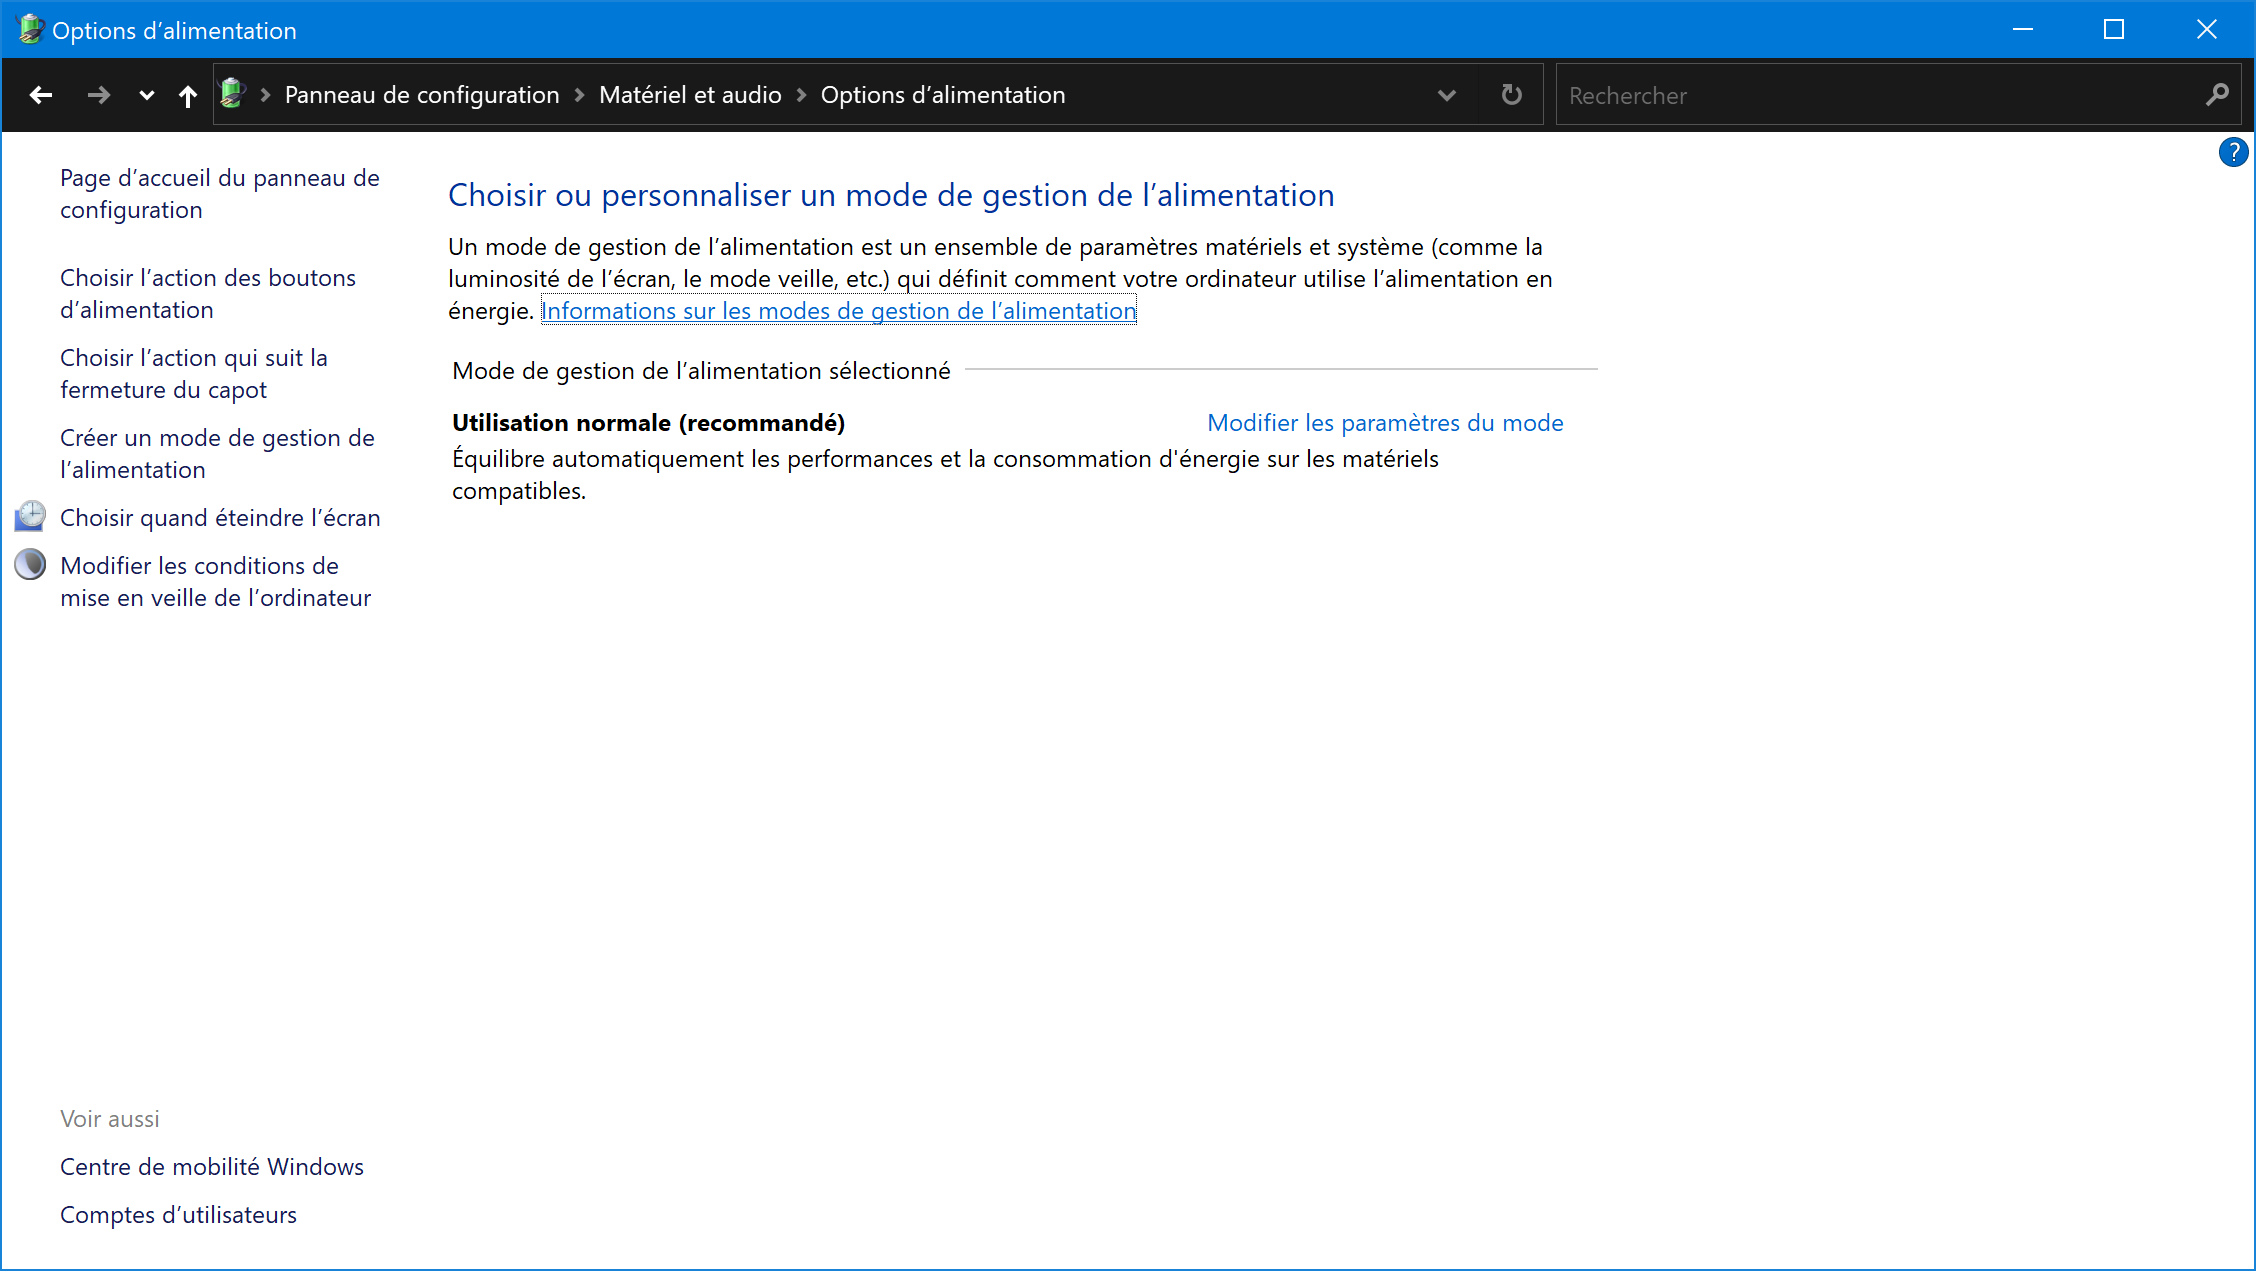
Task: Open help with the question mark icon
Action: 2232,152
